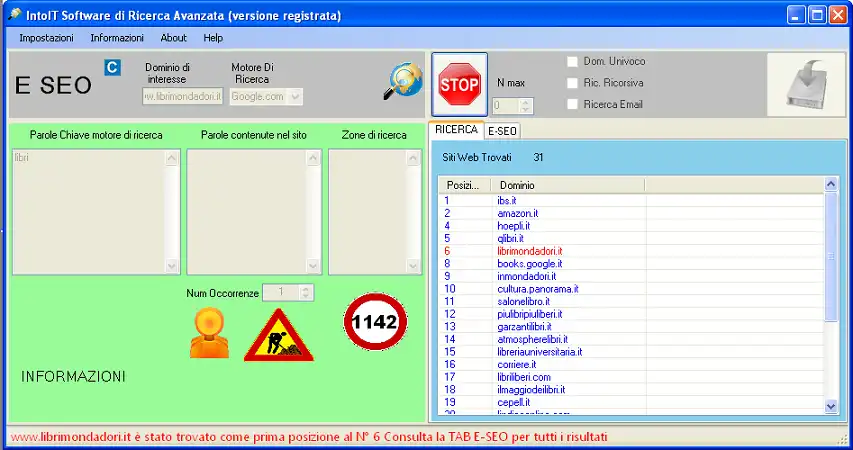Select the hoepli.it row

point(631,226)
